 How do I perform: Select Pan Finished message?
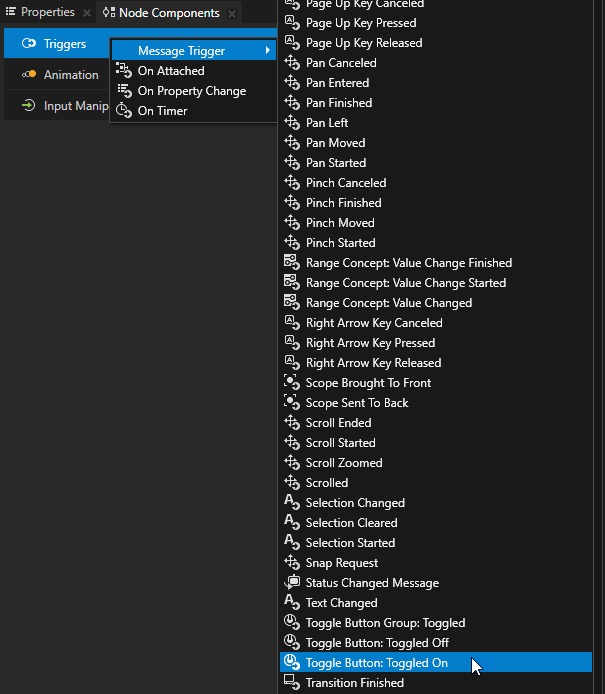436,102
